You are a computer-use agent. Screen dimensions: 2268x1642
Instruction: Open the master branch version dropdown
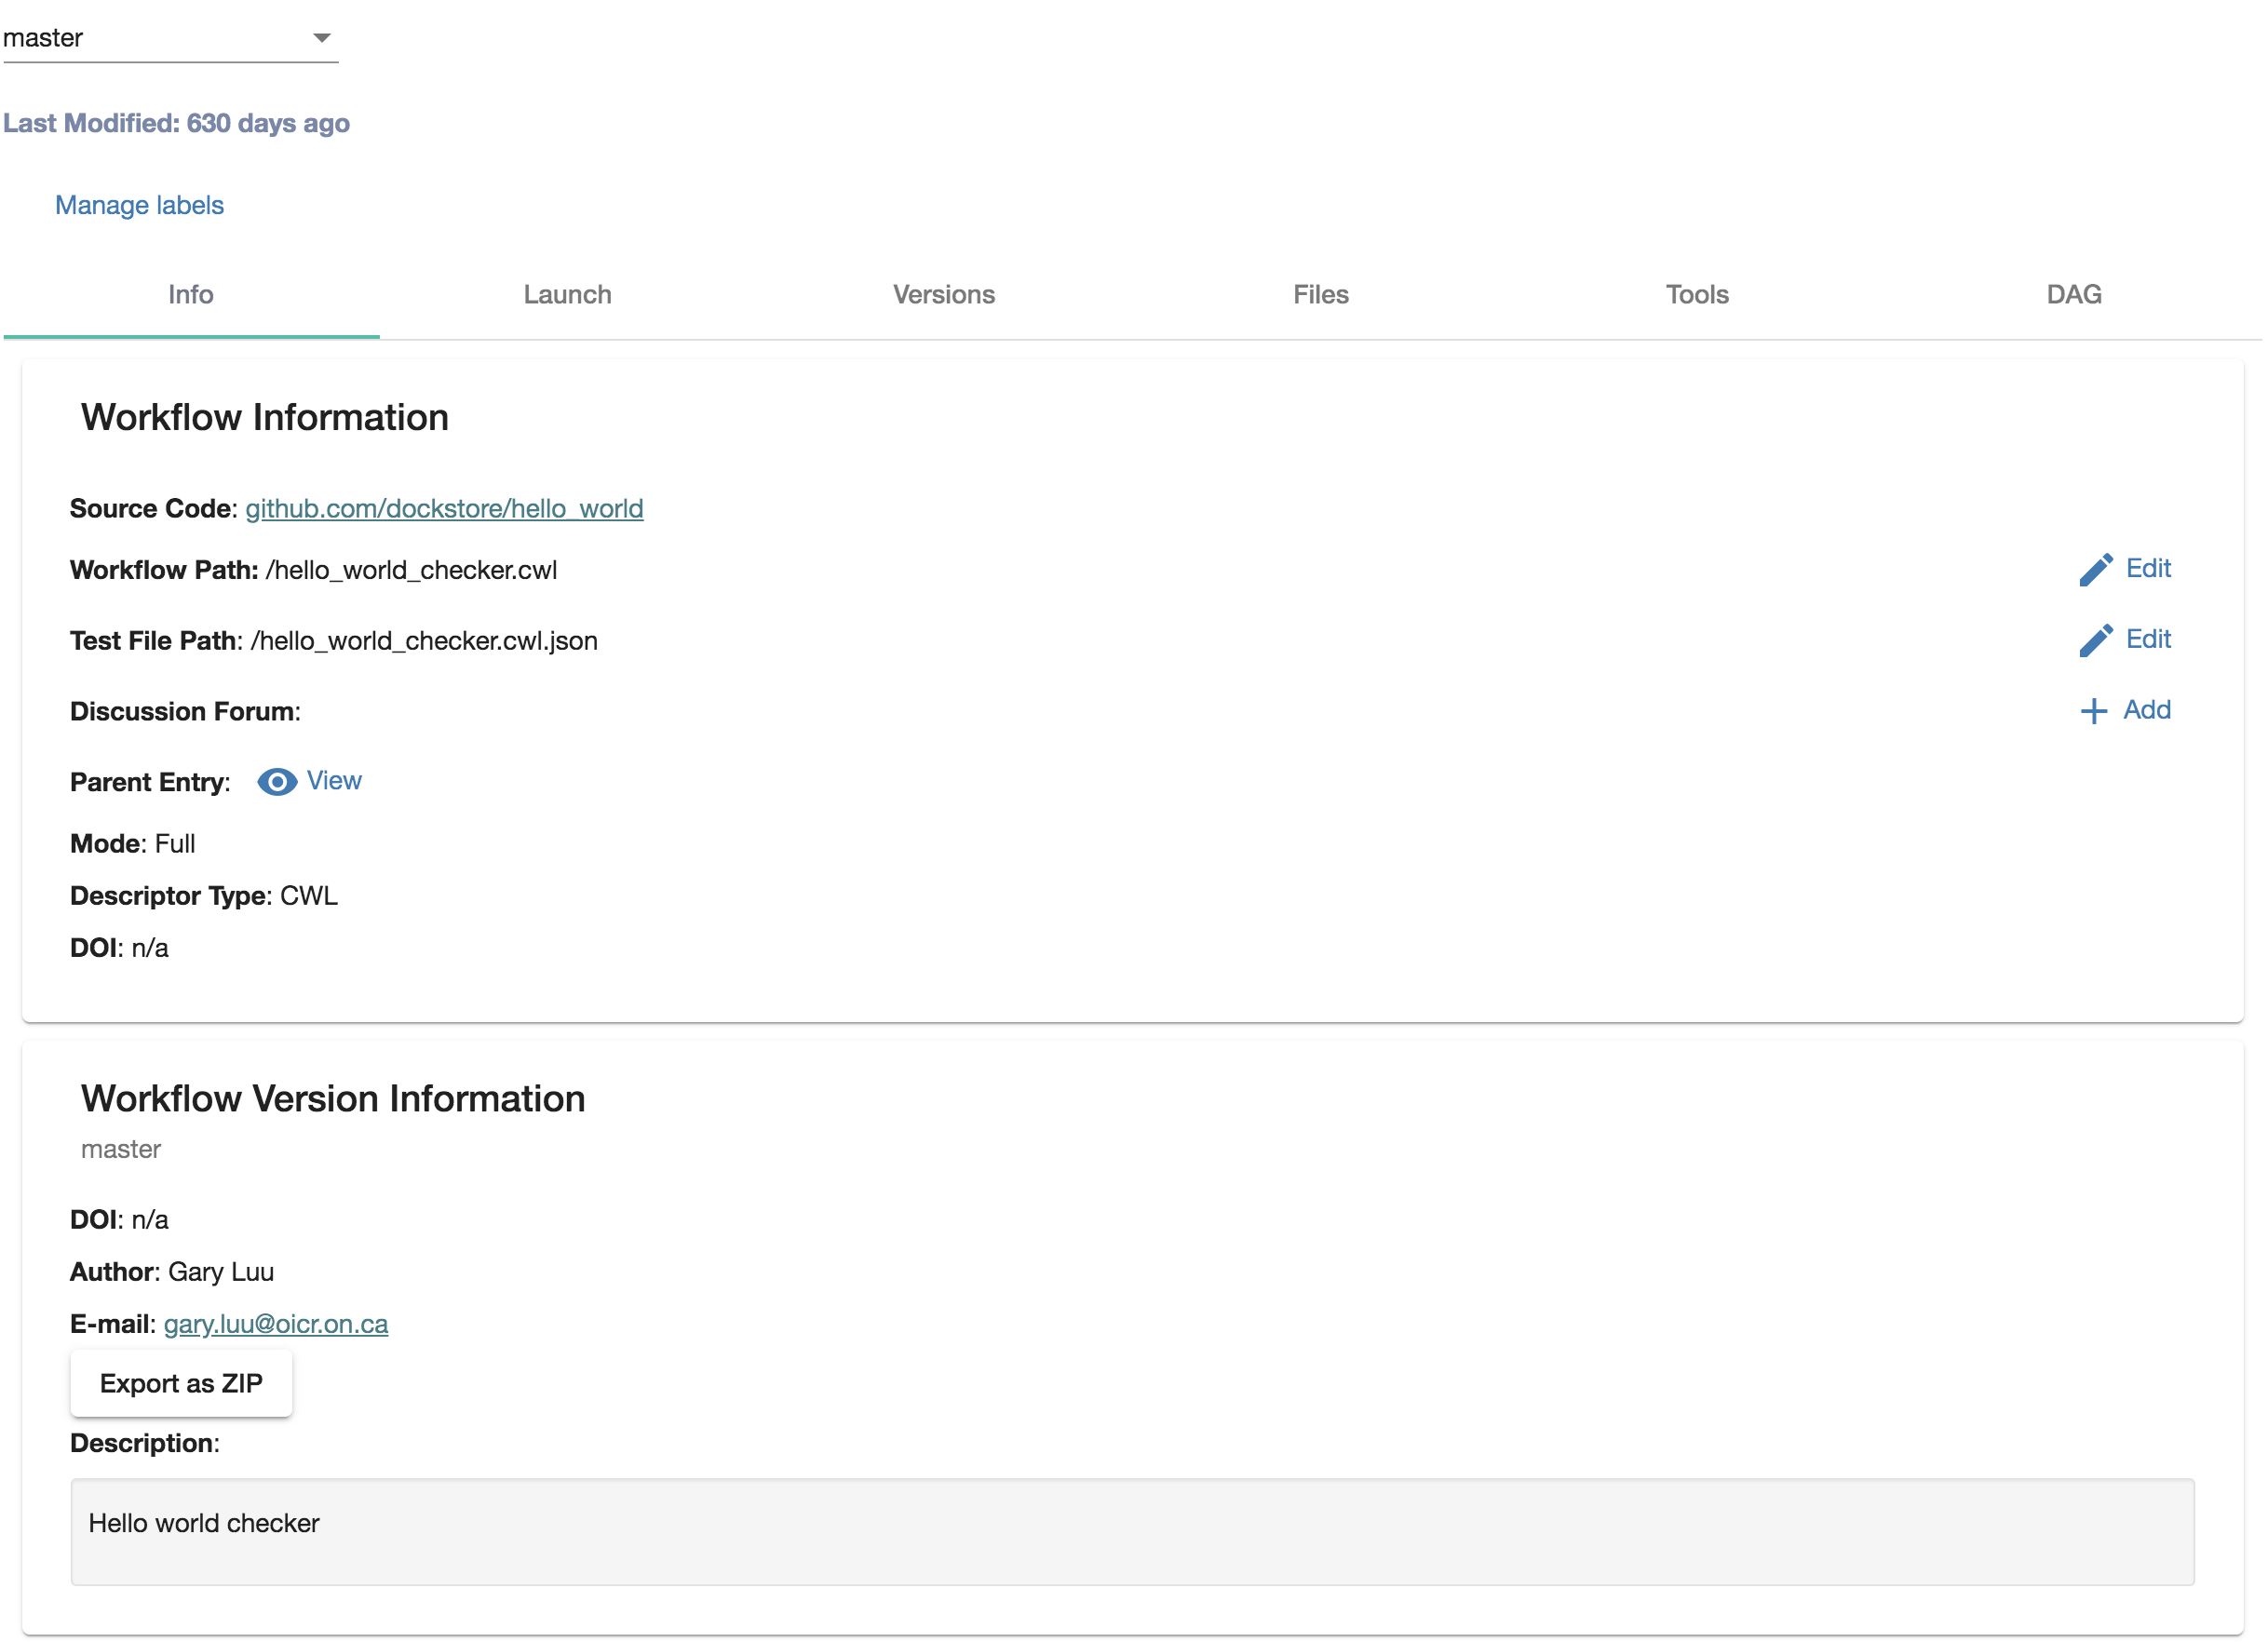tap(170, 38)
